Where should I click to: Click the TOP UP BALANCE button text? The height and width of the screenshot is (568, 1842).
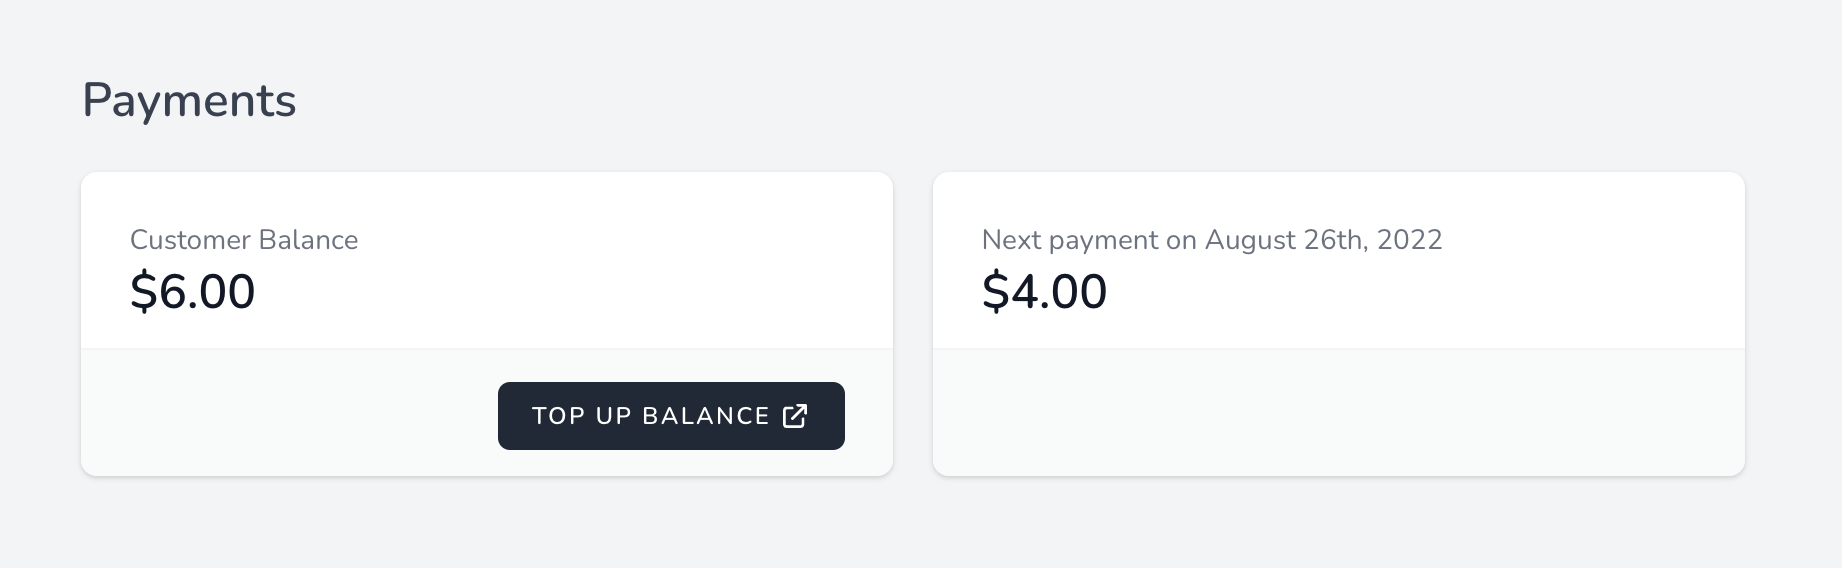[x=651, y=416]
